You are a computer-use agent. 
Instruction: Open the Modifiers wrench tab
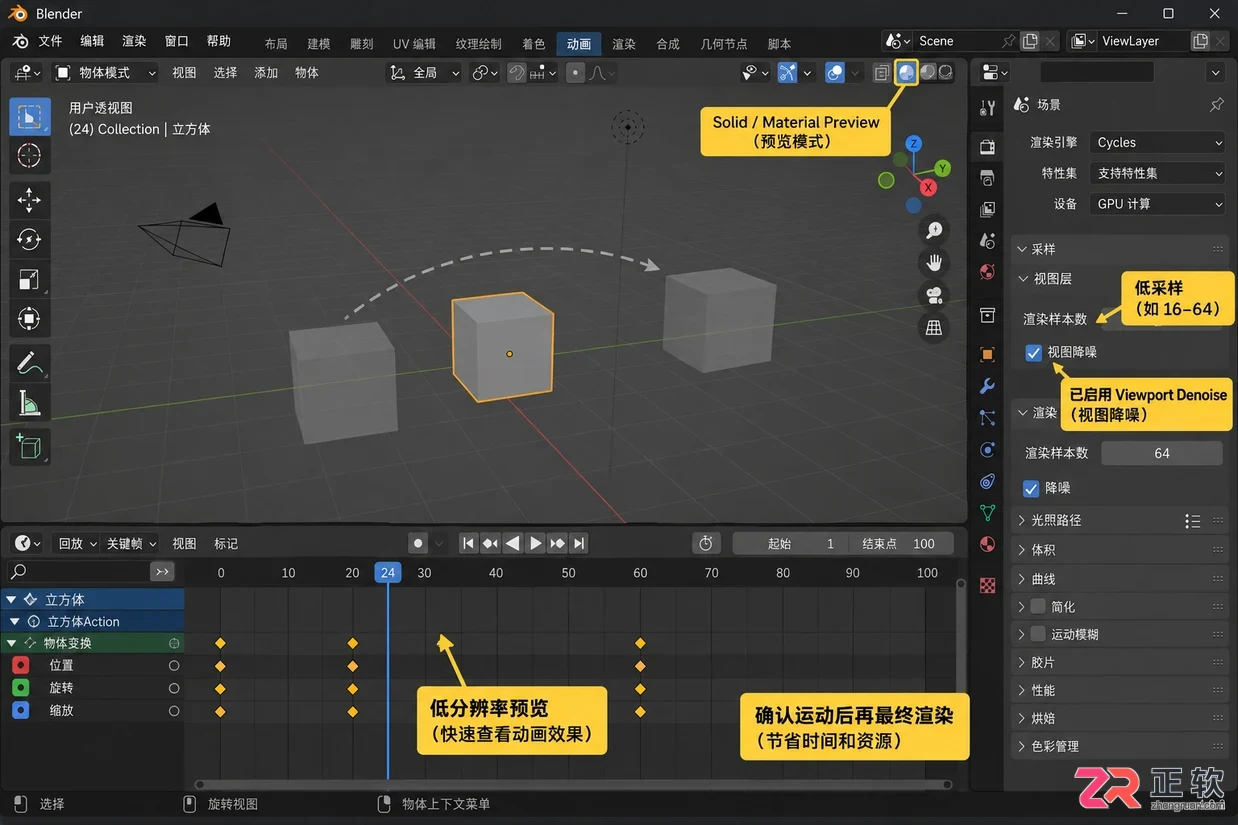(x=987, y=386)
